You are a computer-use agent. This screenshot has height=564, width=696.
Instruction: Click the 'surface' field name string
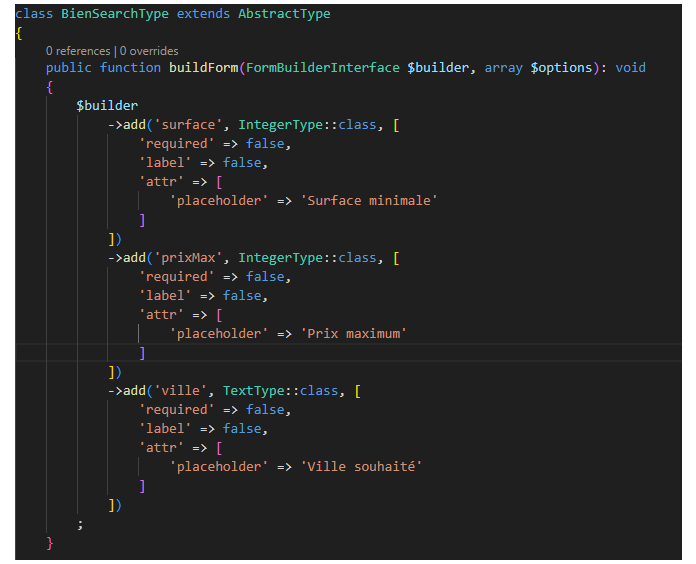(x=188, y=125)
